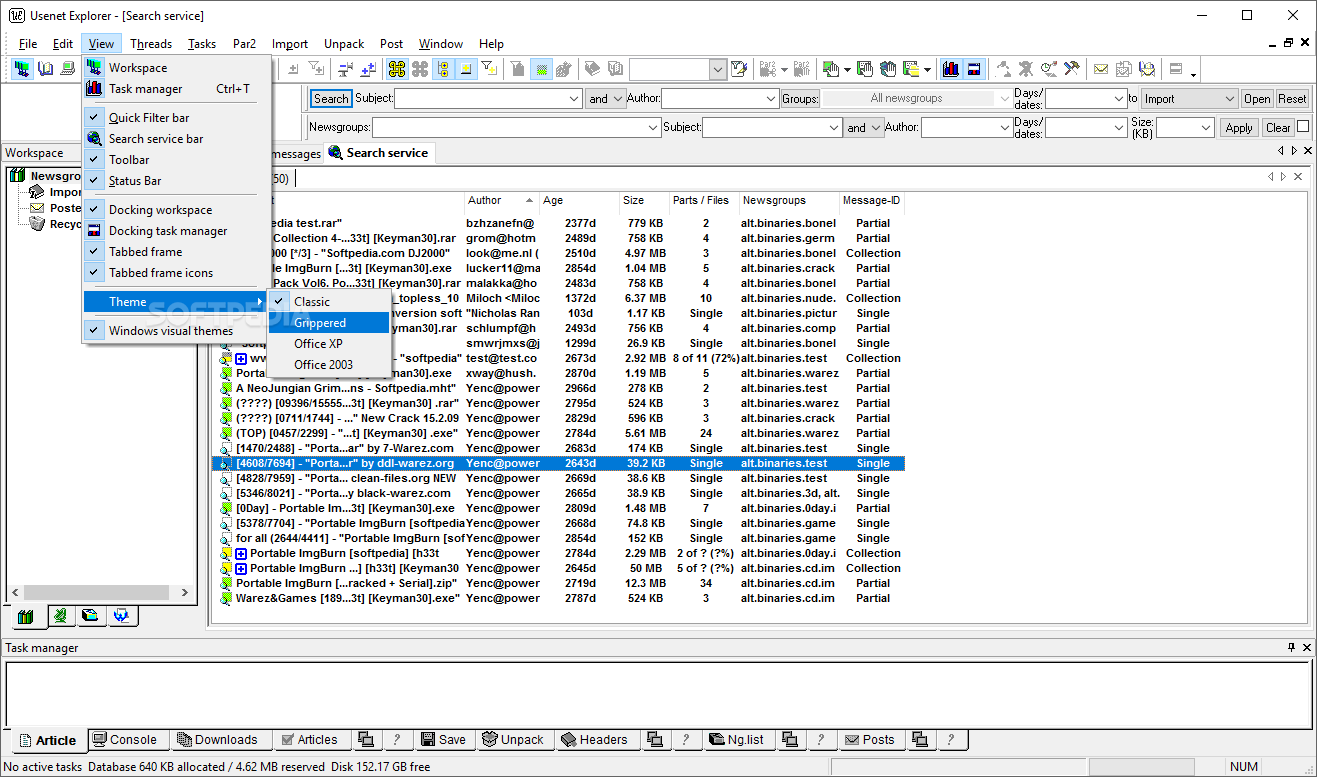Open the Subject dropdown in Search row
This screenshot has width=1317, height=777.
574,99
